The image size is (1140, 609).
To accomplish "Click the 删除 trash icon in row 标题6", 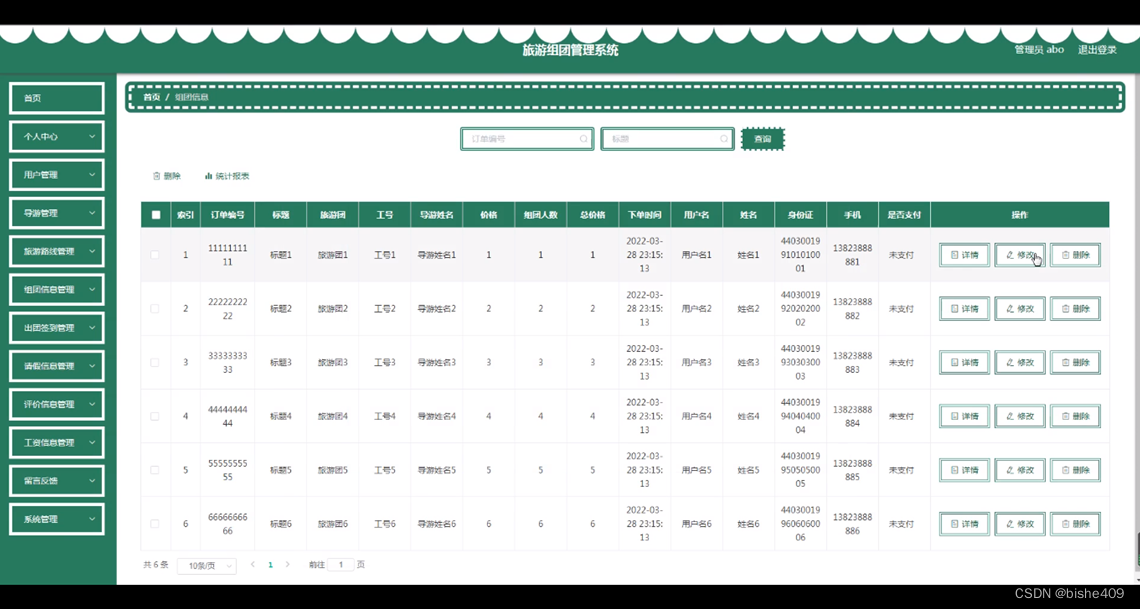I will [x=1065, y=524].
